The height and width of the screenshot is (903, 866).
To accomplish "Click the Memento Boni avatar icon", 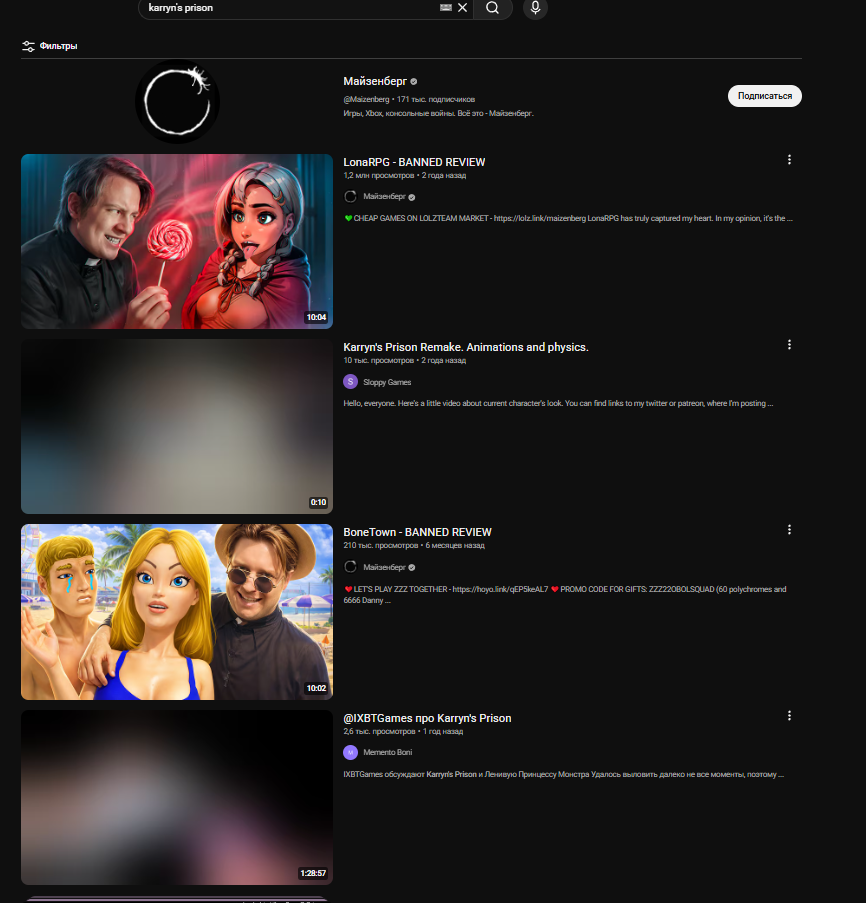I will tap(350, 752).
